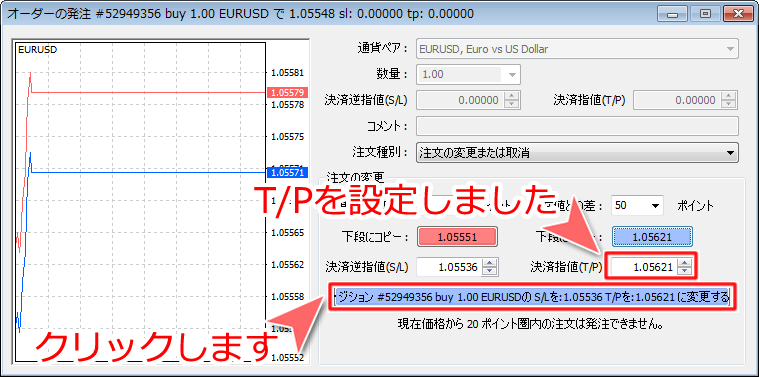Increase T/P 1.05621 with up arrow
Image resolution: width=759 pixels, height=377 pixels.
click(x=685, y=262)
